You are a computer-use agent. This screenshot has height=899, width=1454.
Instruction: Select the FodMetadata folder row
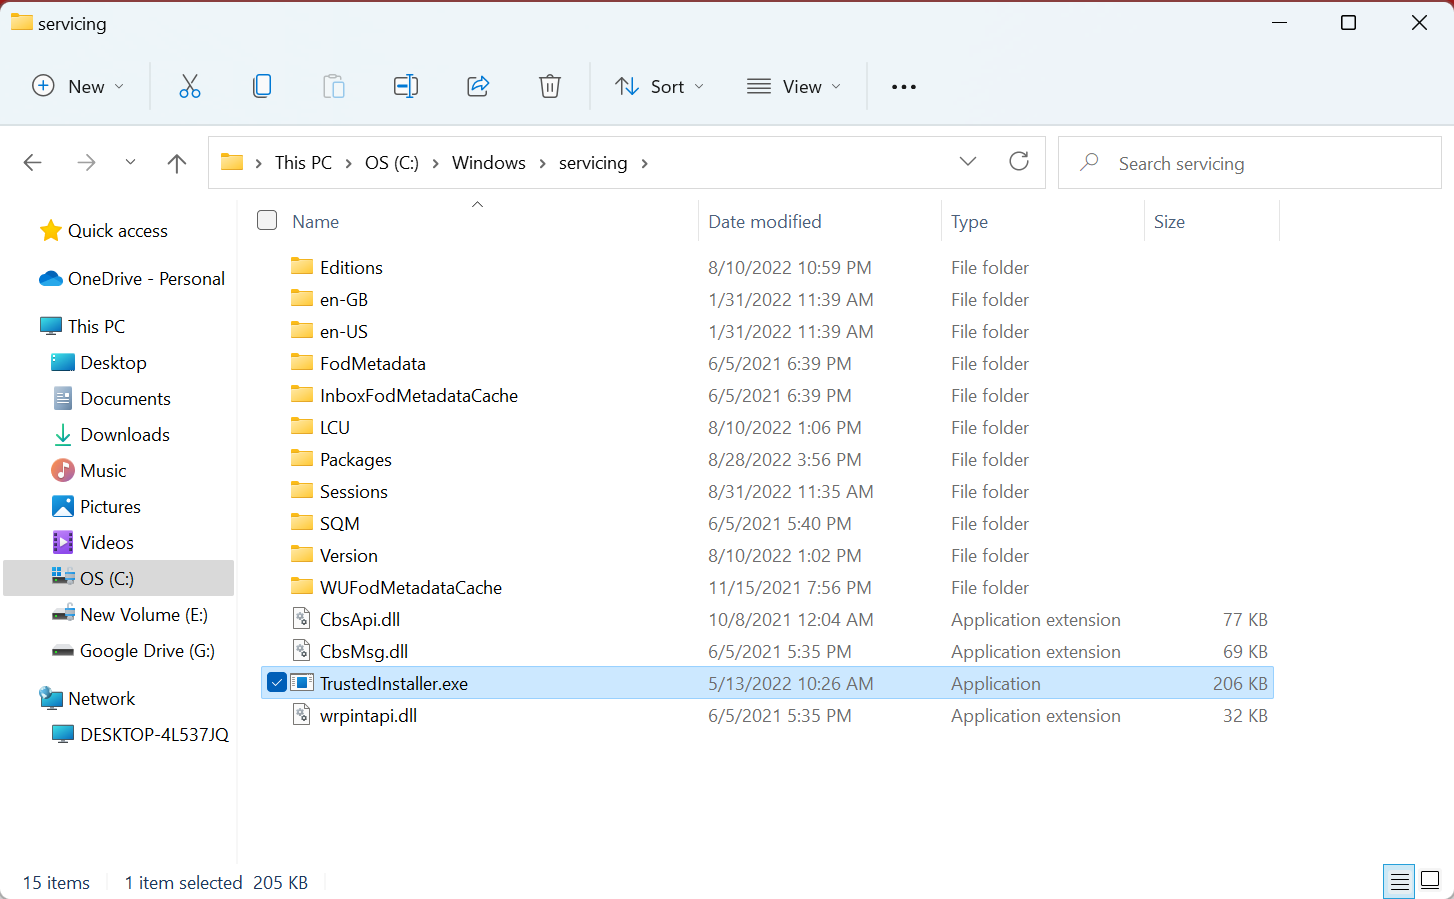click(x=767, y=363)
